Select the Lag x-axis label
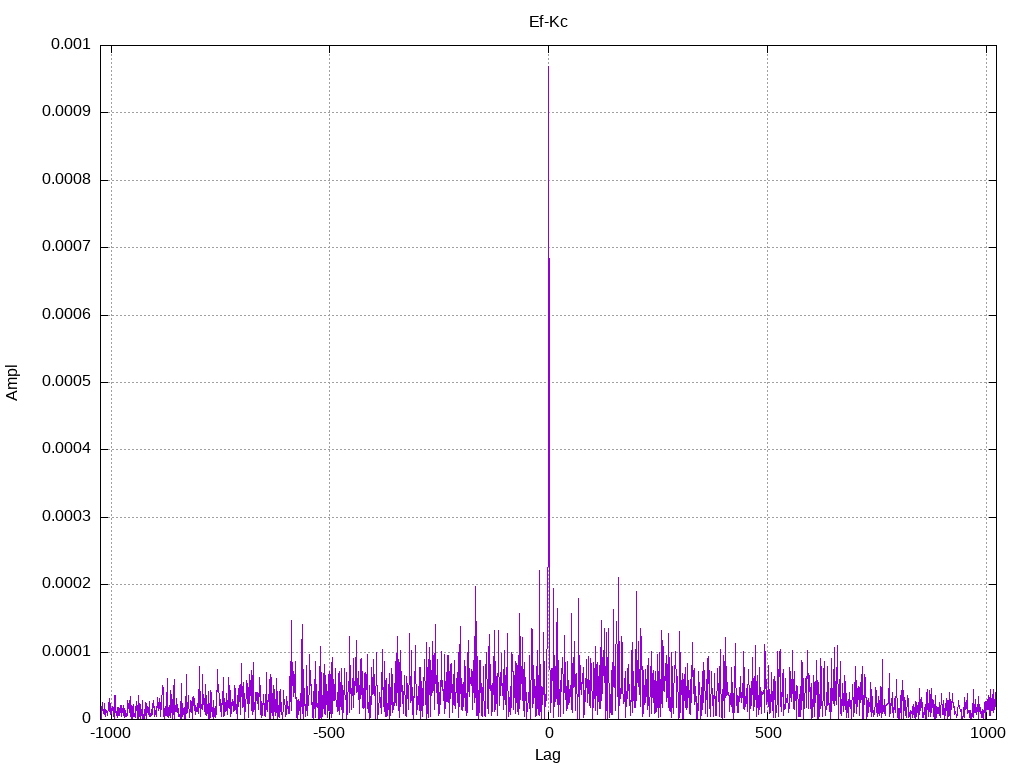The image size is (1024, 768). (548, 755)
